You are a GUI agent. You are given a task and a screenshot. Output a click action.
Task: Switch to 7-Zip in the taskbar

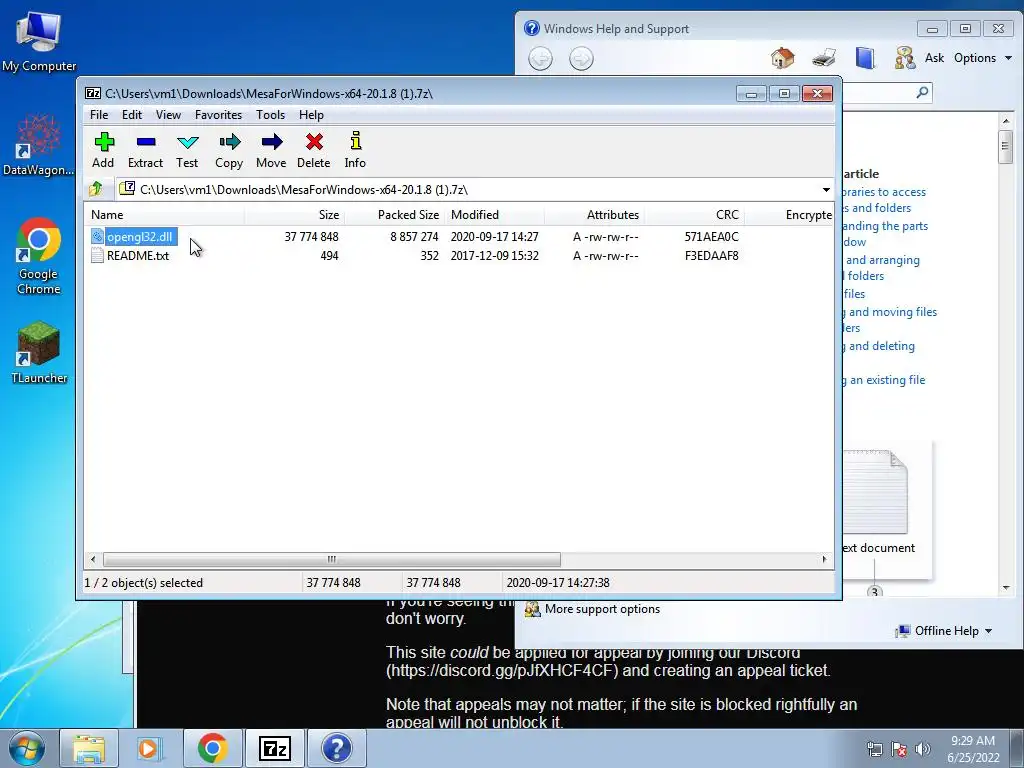click(x=274, y=748)
